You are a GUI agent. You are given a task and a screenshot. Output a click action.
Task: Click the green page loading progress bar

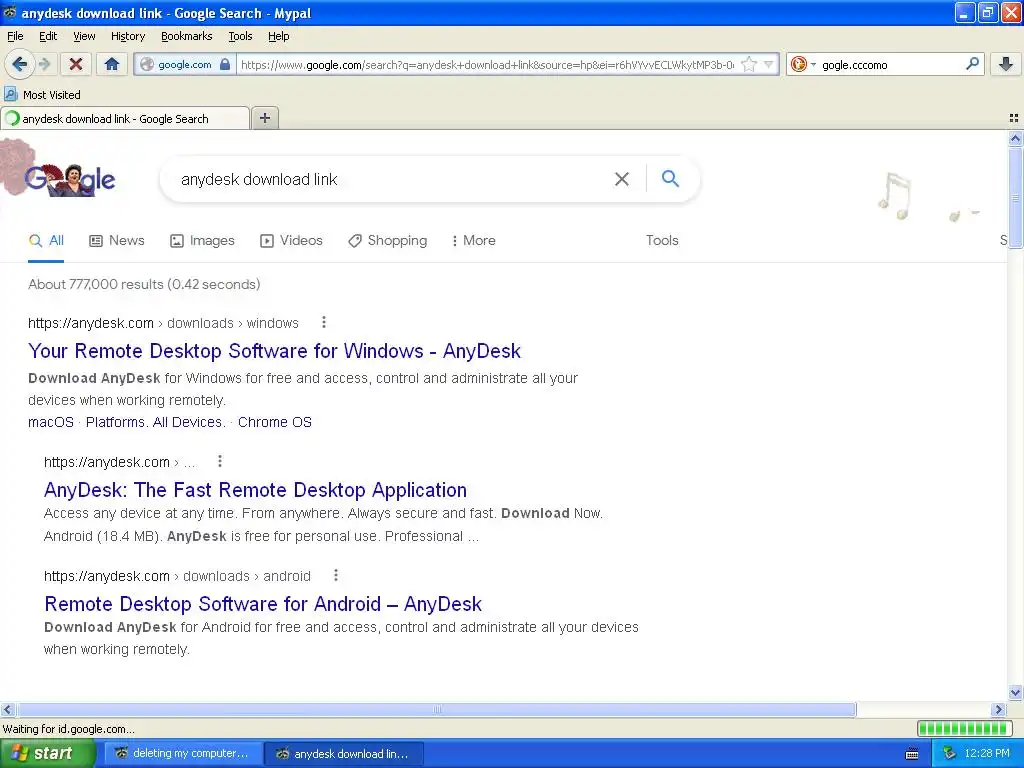tap(965, 728)
